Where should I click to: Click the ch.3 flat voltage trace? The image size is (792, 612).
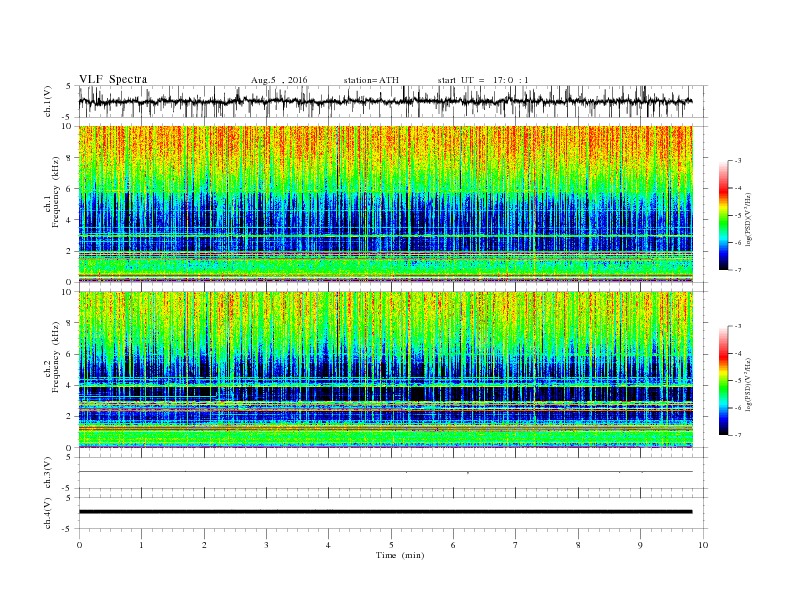pyautogui.click(x=385, y=472)
